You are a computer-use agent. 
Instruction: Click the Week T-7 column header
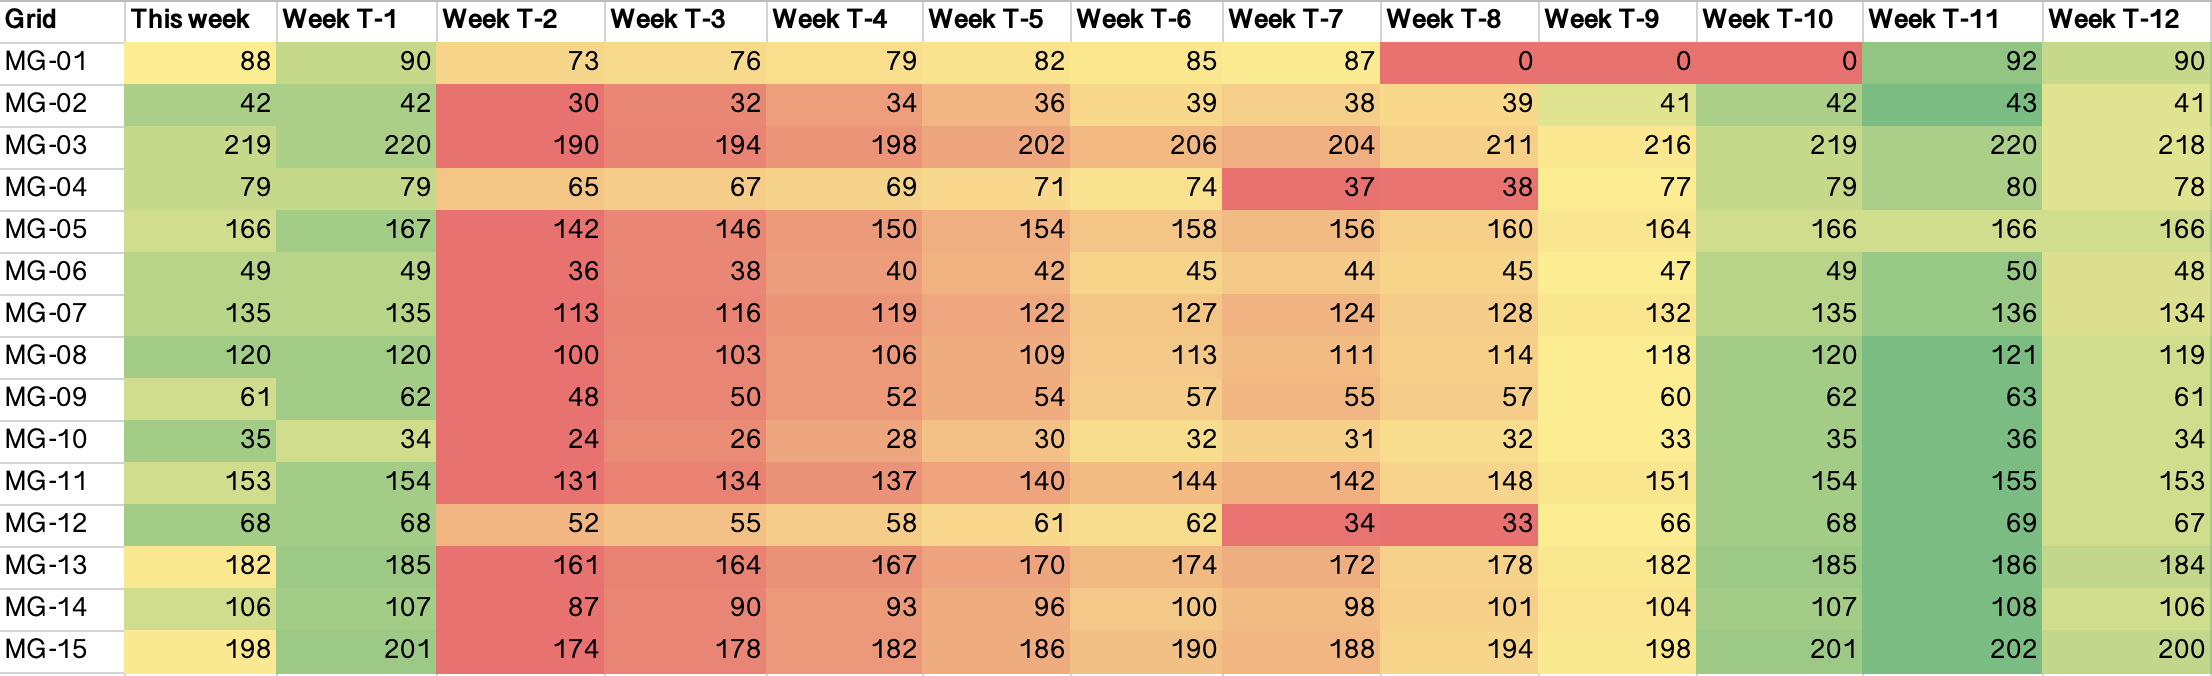[1300, 20]
